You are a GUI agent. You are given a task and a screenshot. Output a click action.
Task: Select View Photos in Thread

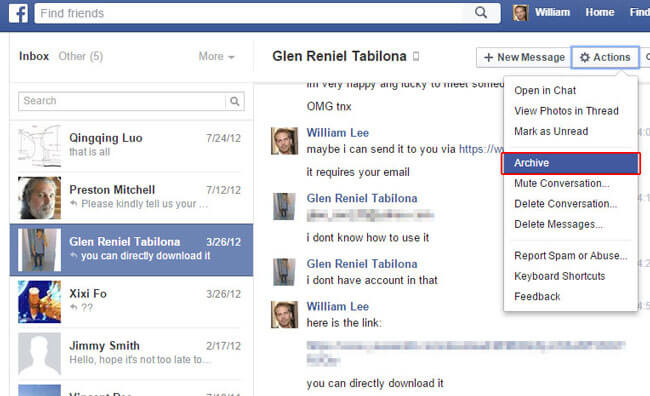click(x=570, y=111)
